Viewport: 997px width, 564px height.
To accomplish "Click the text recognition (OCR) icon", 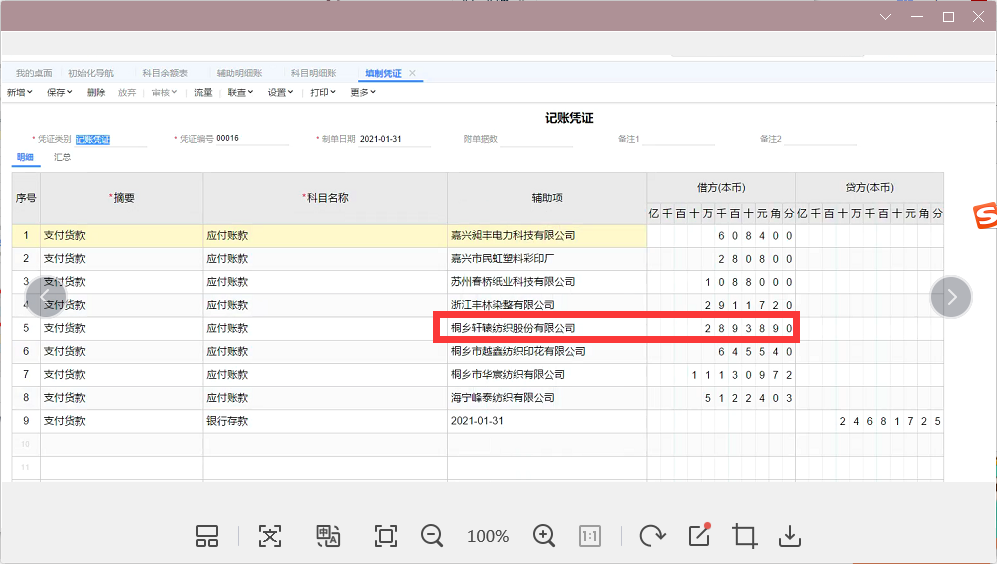I will tap(270, 536).
